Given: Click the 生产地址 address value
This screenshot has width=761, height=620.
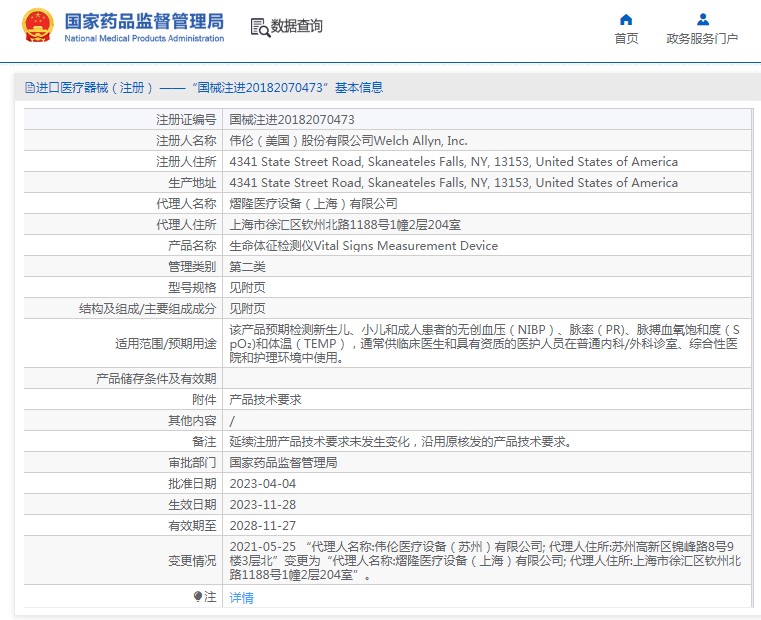Looking at the screenshot, I should (x=453, y=183).
